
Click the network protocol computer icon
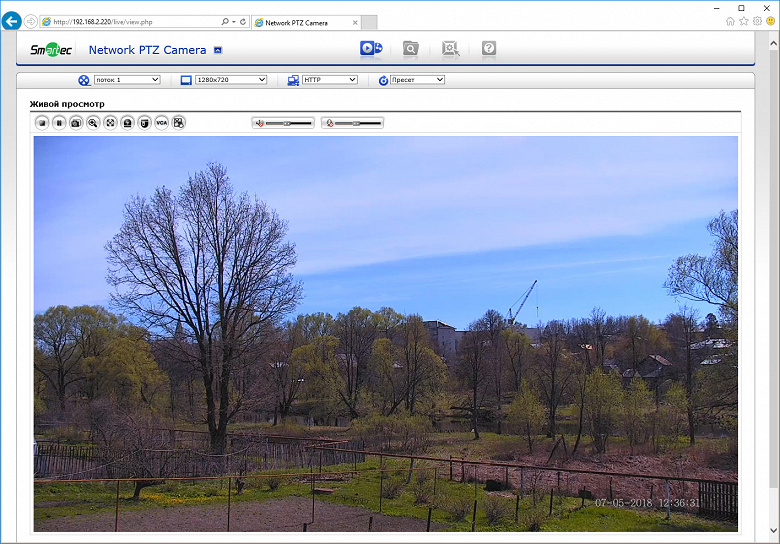click(293, 80)
